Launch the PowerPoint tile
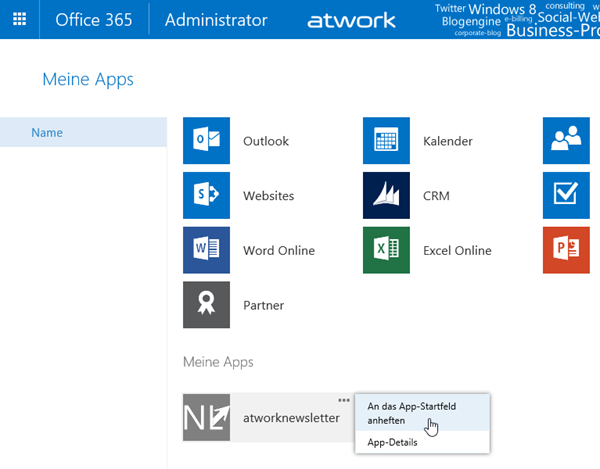 [x=566, y=250]
